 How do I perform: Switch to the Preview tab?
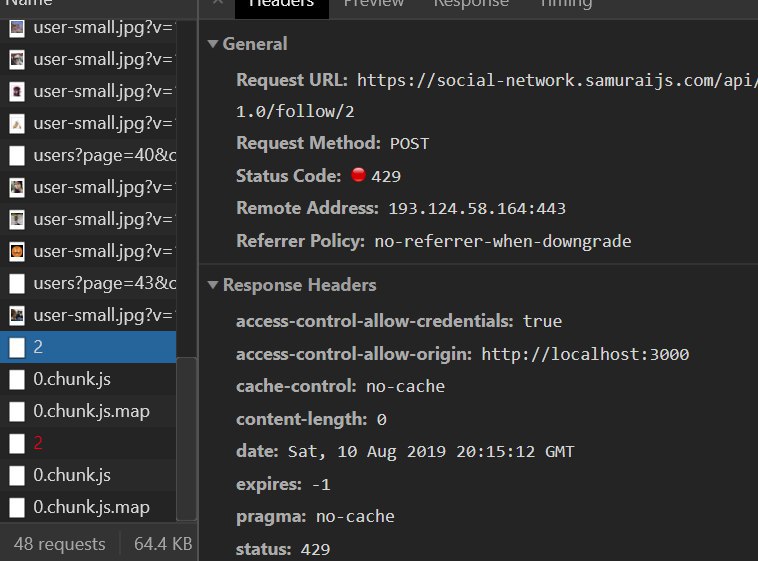[374, 3]
